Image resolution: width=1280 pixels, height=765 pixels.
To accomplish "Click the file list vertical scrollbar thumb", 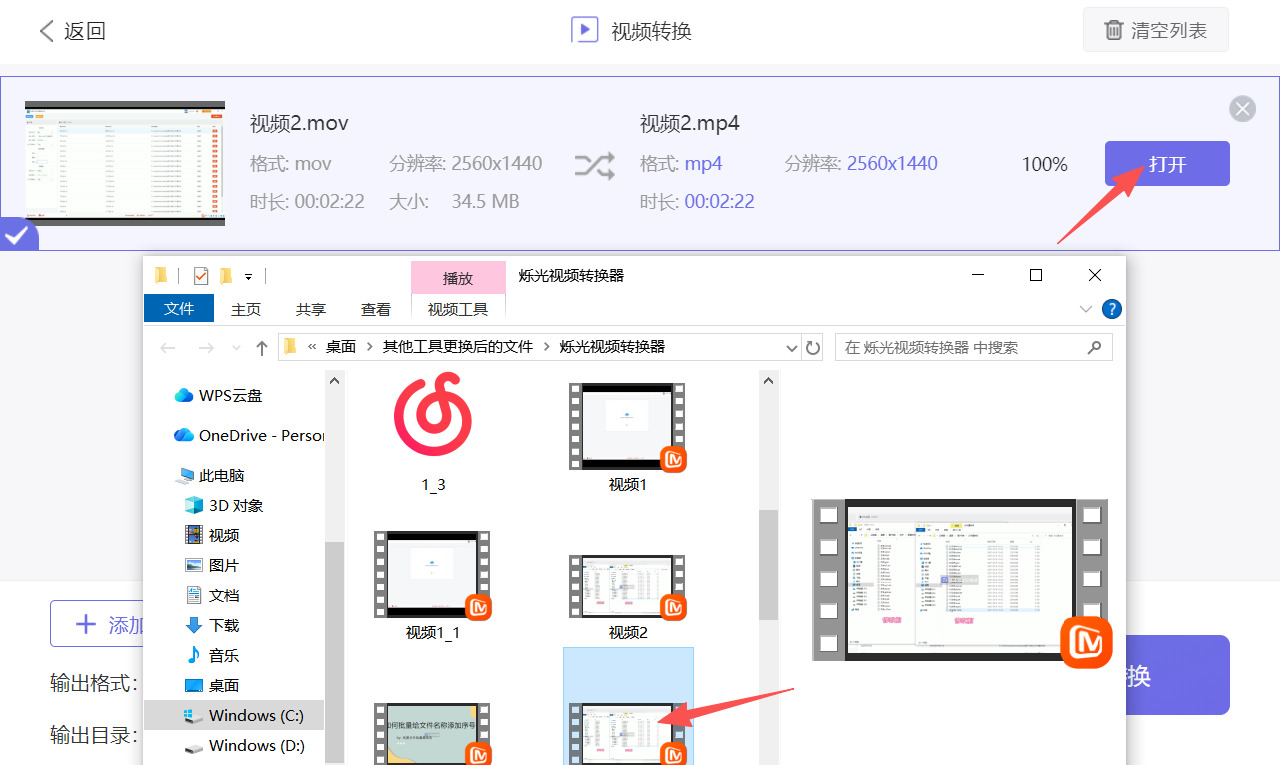I will [x=768, y=565].
